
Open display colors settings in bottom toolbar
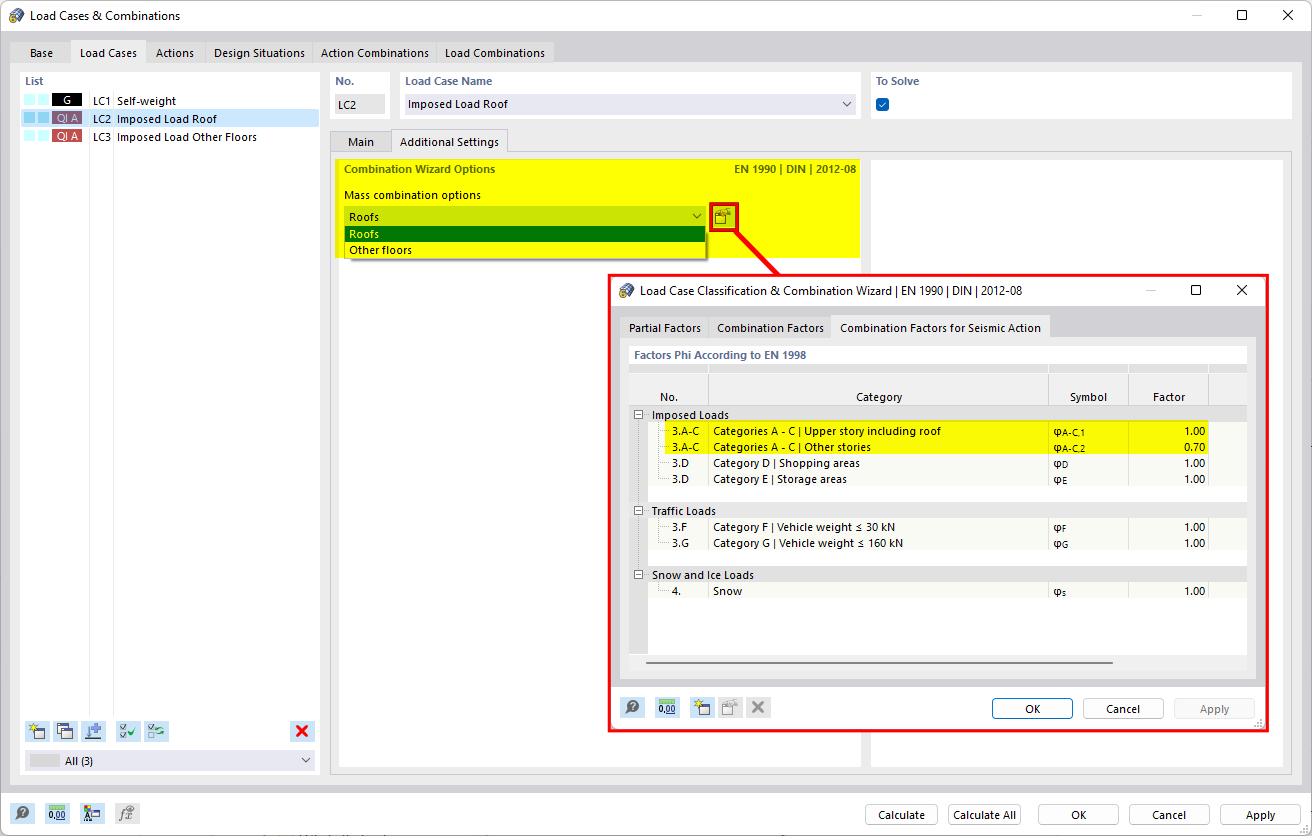tap(92, 813)
